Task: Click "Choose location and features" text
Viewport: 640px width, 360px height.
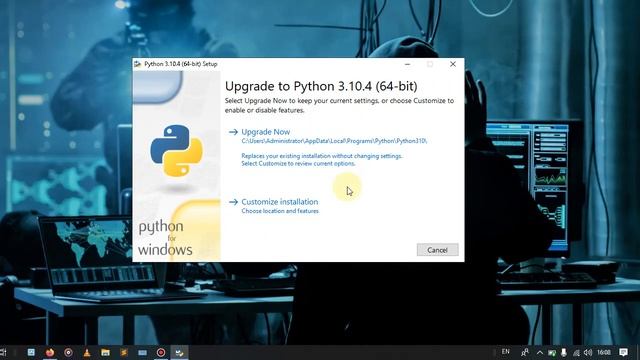Action: pyautogui.click(x=280, y=211)
